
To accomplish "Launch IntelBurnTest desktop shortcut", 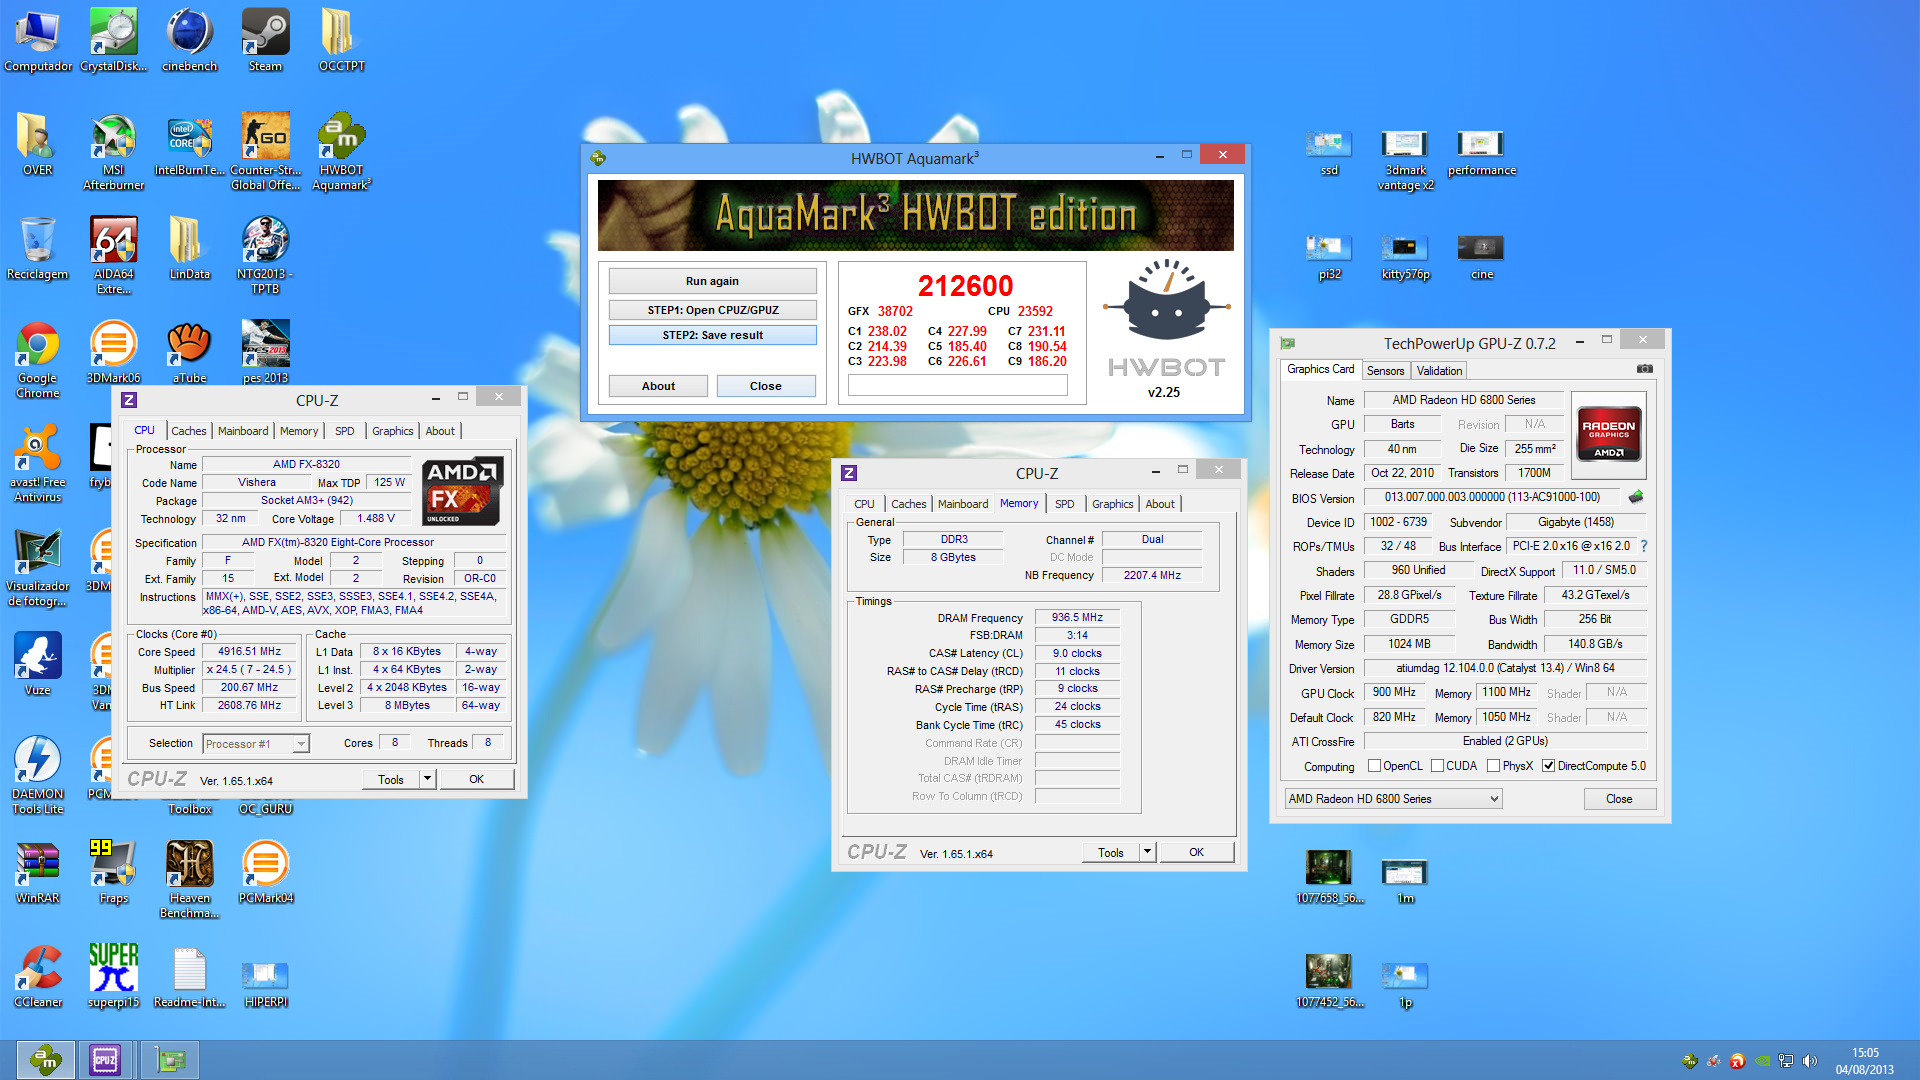I will (189, 145).
